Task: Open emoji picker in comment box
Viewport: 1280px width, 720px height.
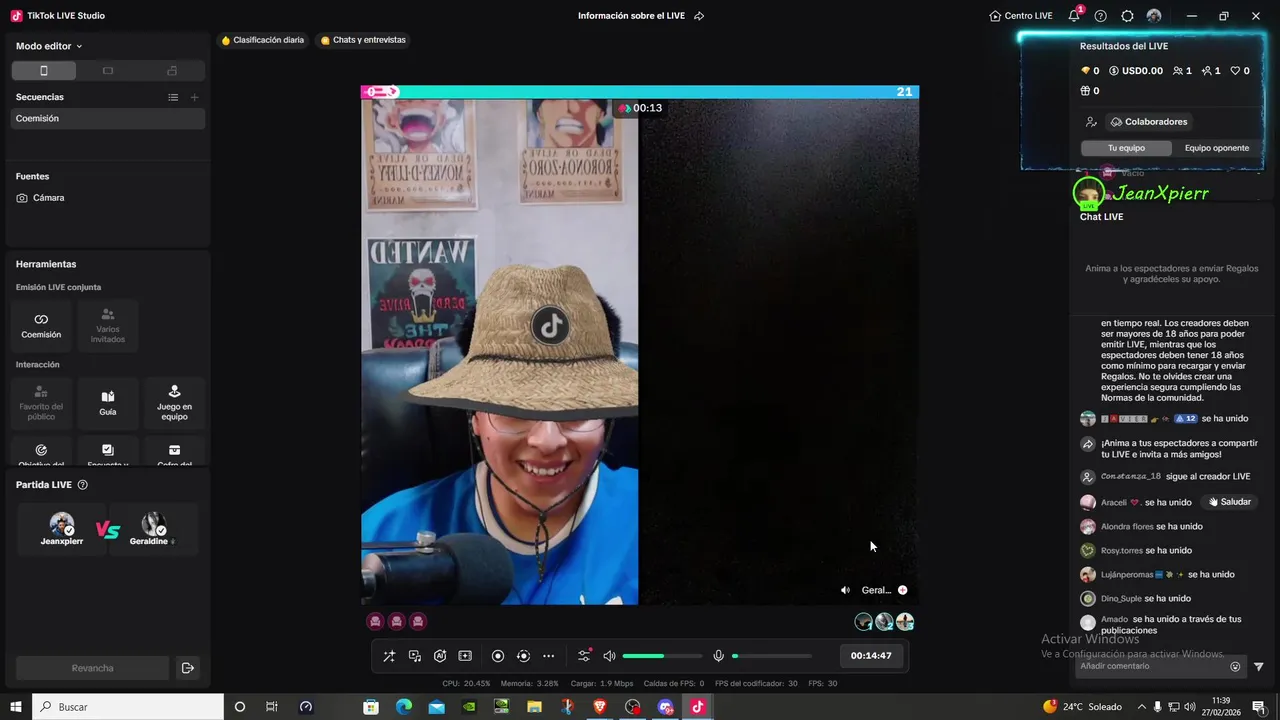Action: [1235, 666]
